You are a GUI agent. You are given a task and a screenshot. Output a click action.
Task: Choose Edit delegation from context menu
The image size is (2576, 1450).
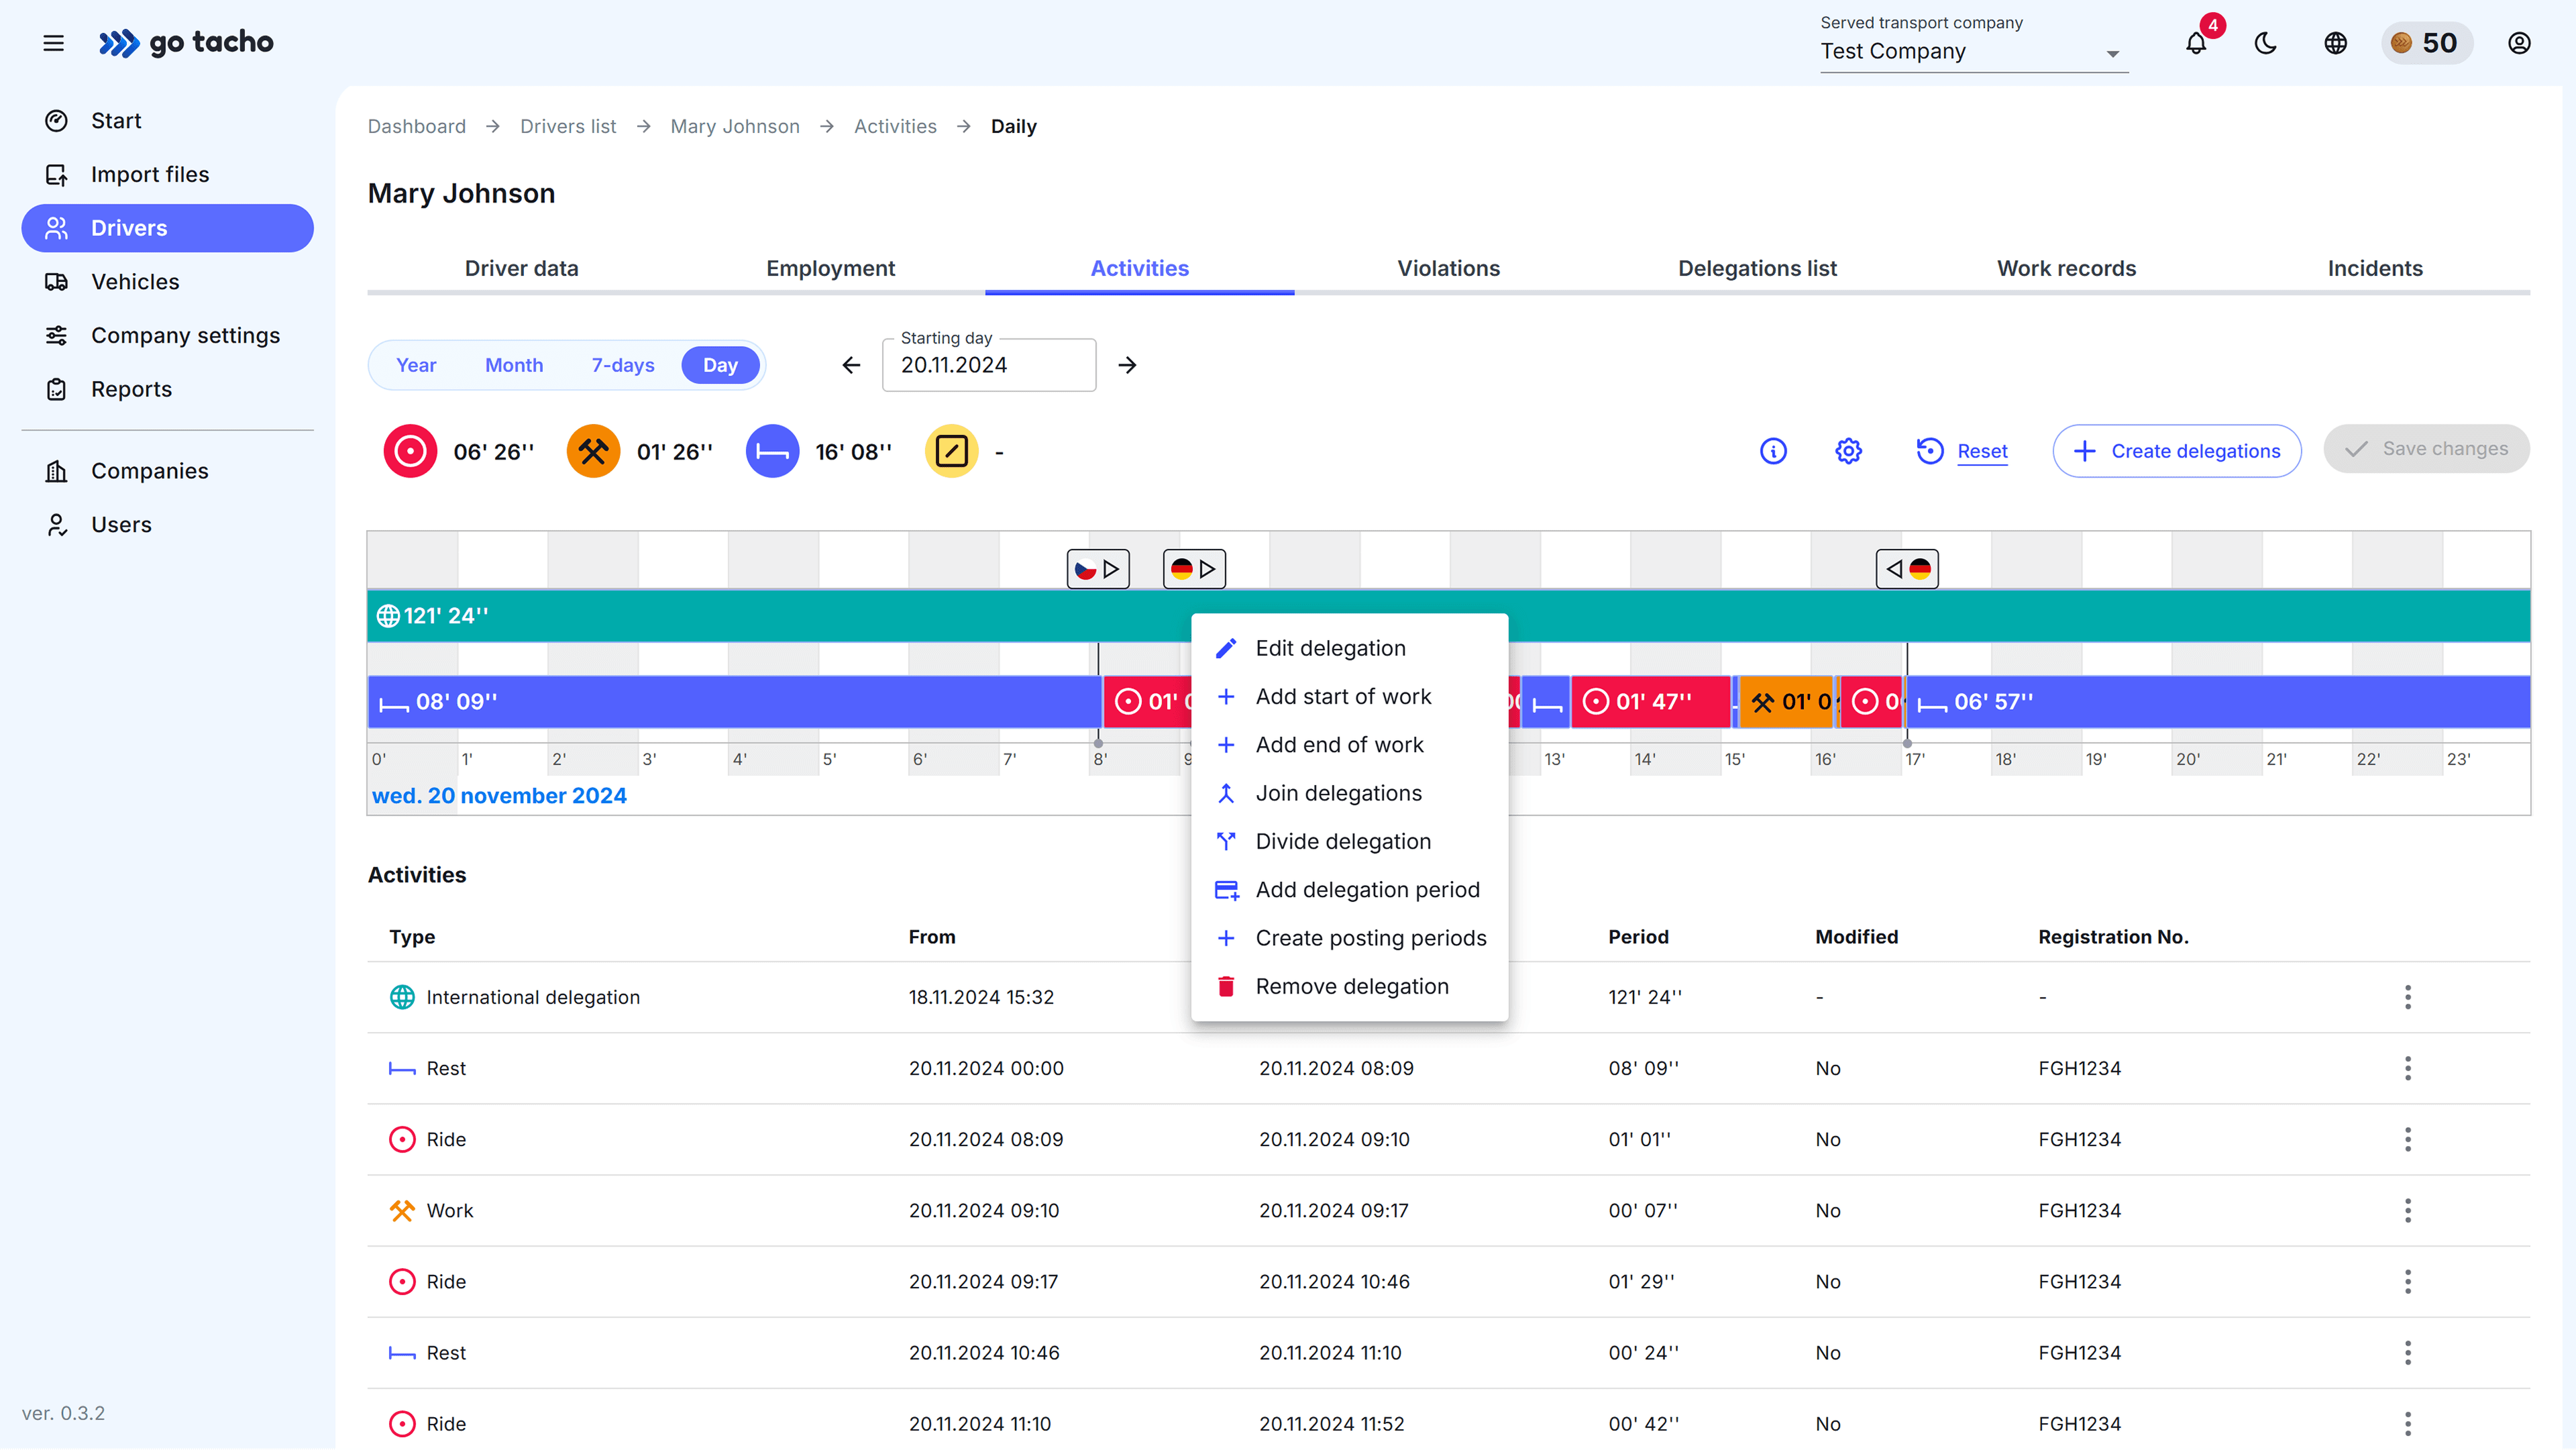click(x=1350, y=649)
